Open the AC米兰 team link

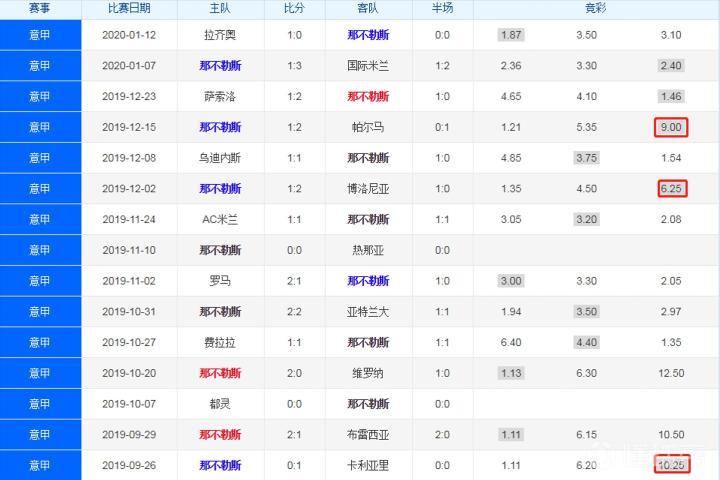[x=220, y=220]
